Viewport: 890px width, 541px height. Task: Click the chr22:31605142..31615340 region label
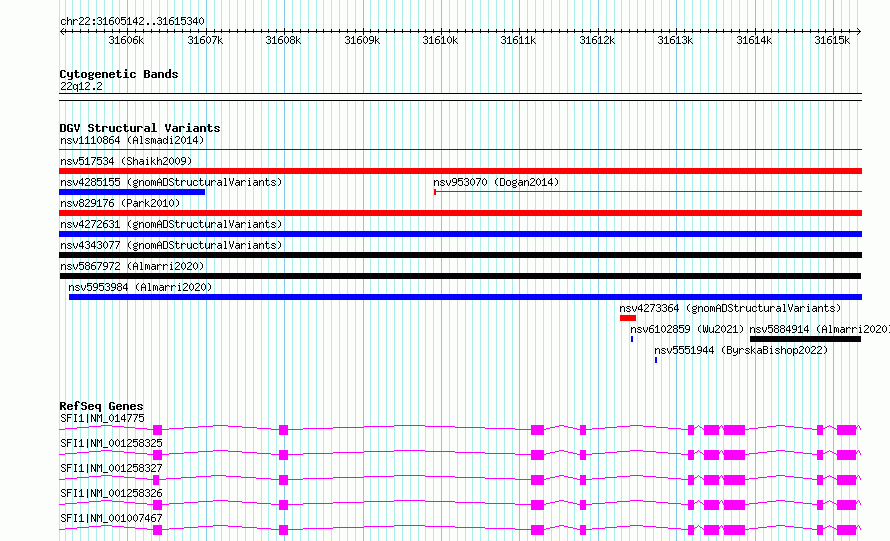132,21
